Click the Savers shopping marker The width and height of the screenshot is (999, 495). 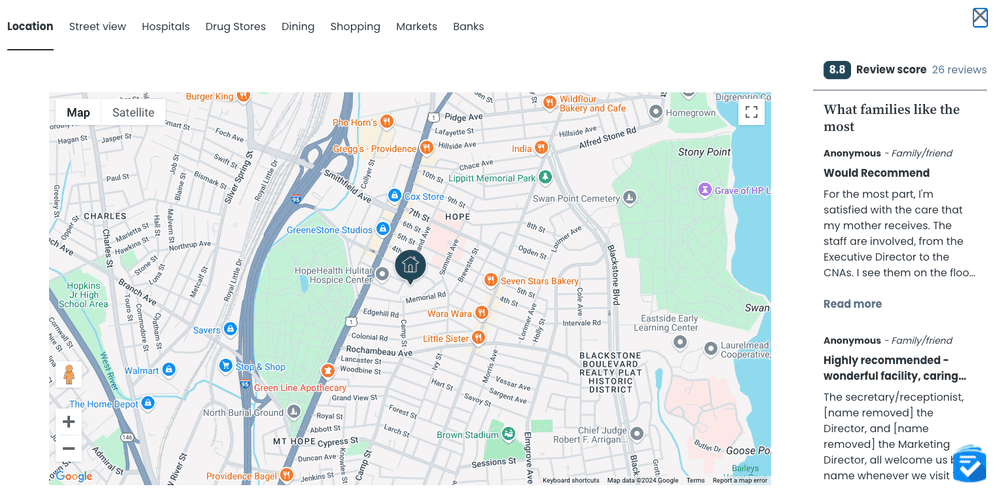[230, 329]
